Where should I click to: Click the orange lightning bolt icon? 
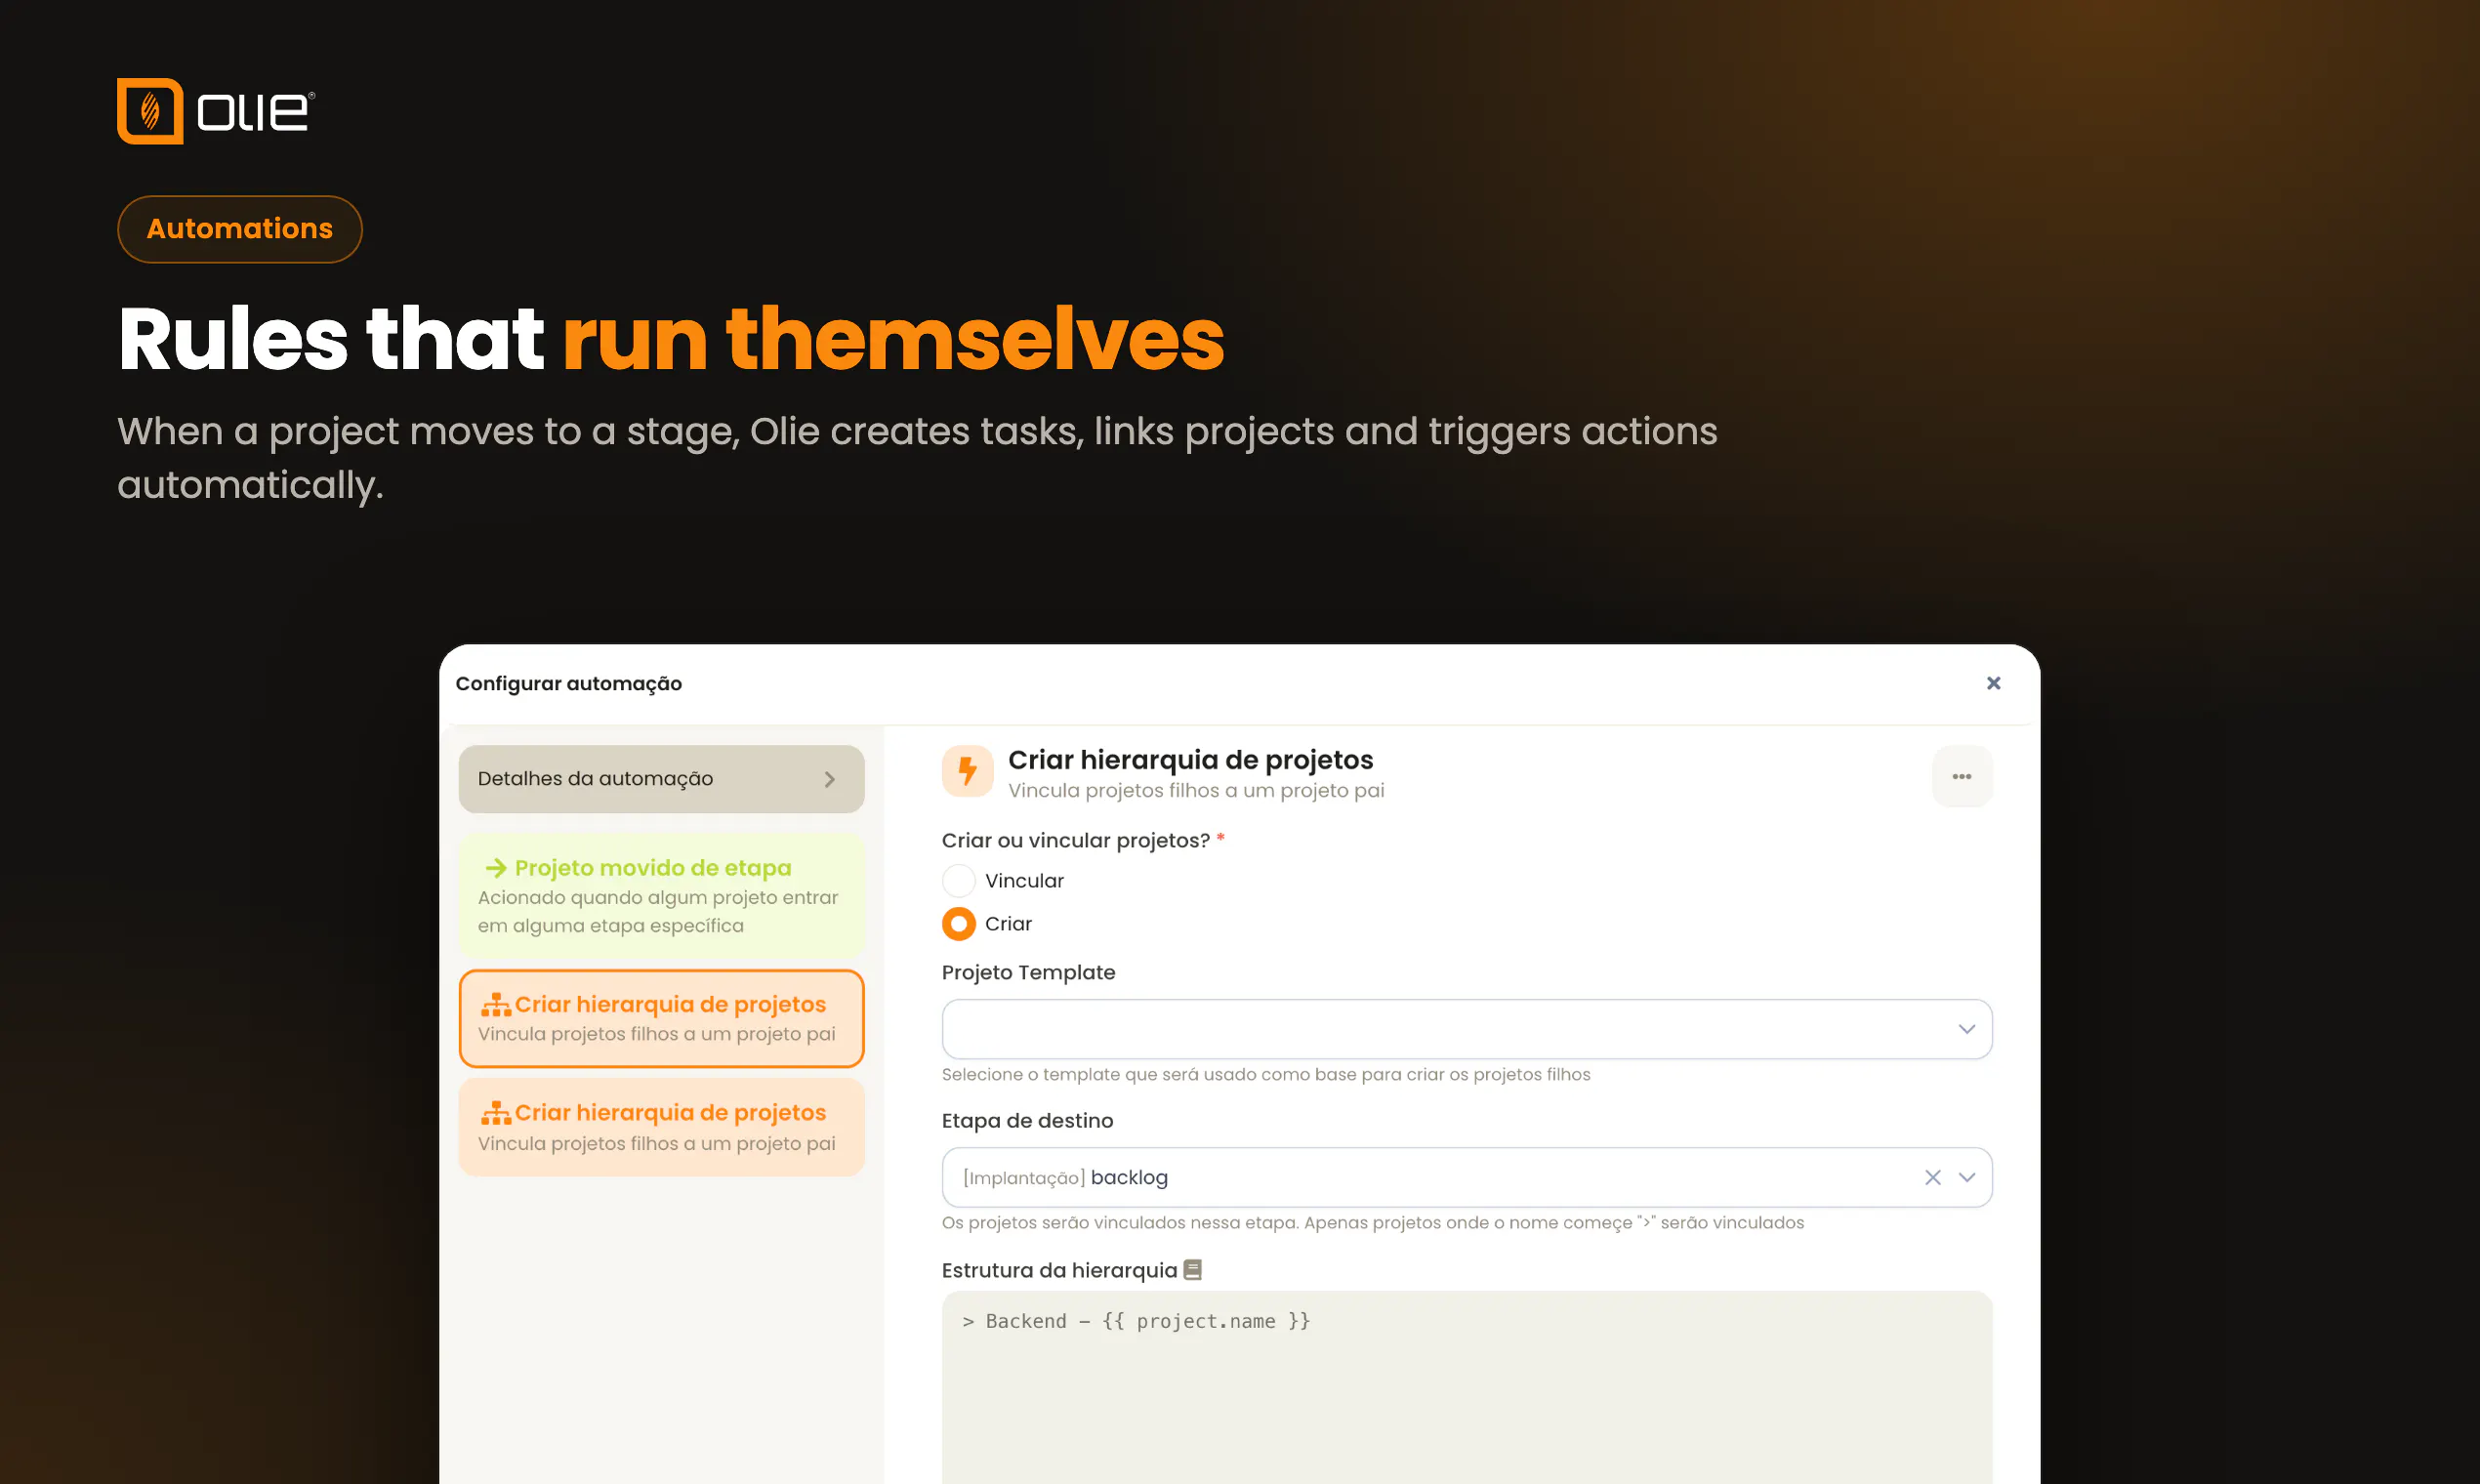pyautogui.click(x=967, y=771)
